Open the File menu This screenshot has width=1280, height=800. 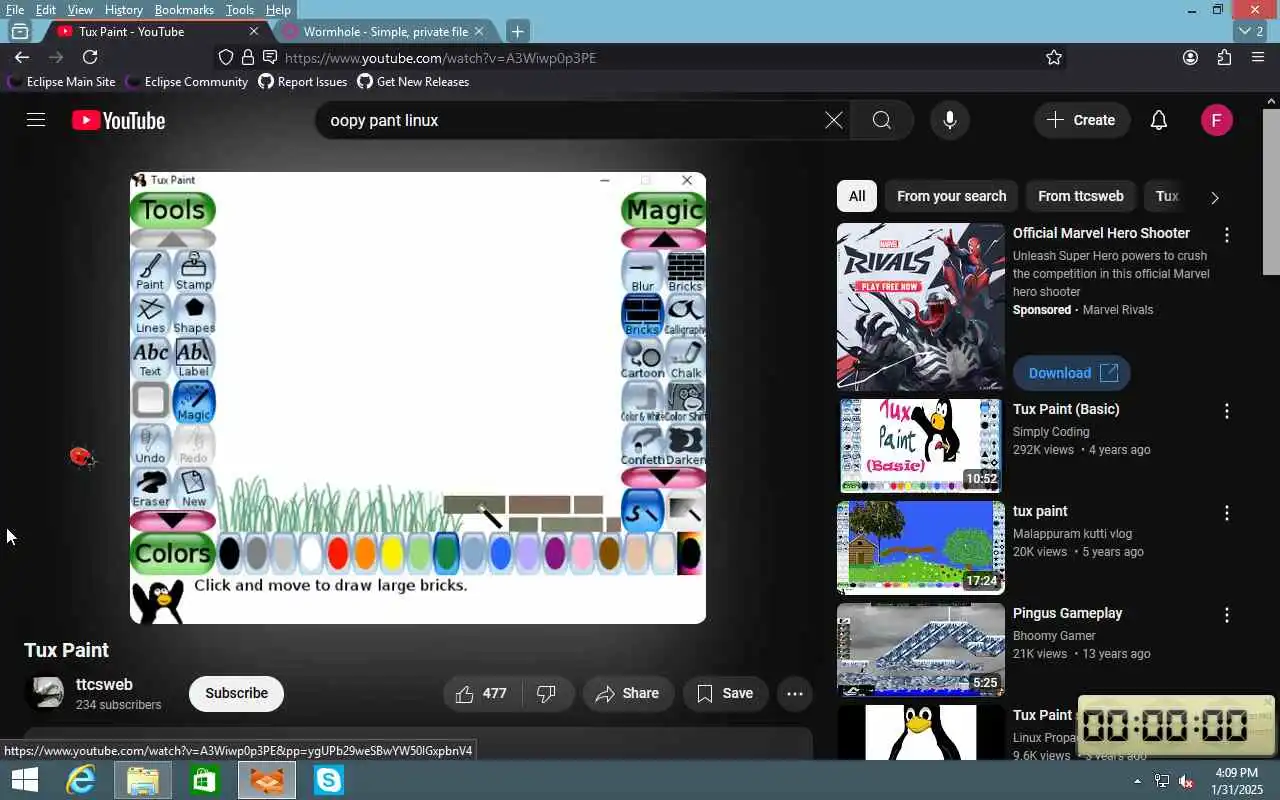point(15,10)
